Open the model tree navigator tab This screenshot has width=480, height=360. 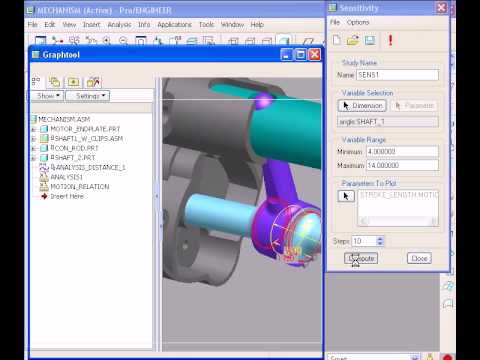tap(36, 81)
